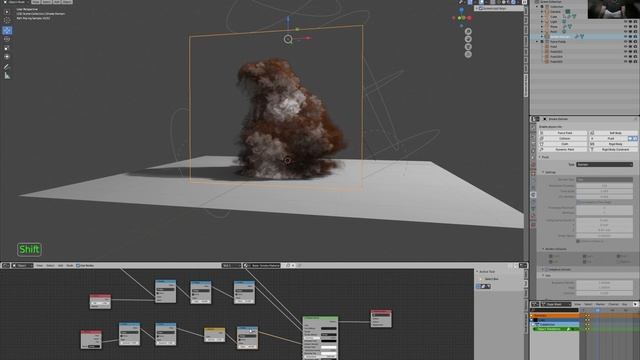Click the Rigid Body Constraint button
Image resolution: width=640 pixels, height=360 pixels.
point(613,149)
